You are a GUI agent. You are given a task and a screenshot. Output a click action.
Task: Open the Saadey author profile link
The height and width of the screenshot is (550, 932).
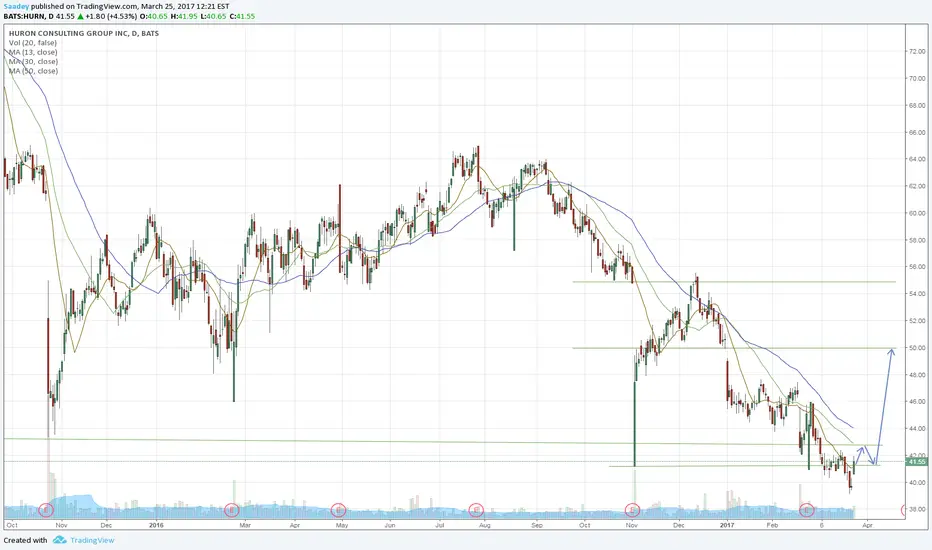(x=16, y=7)
